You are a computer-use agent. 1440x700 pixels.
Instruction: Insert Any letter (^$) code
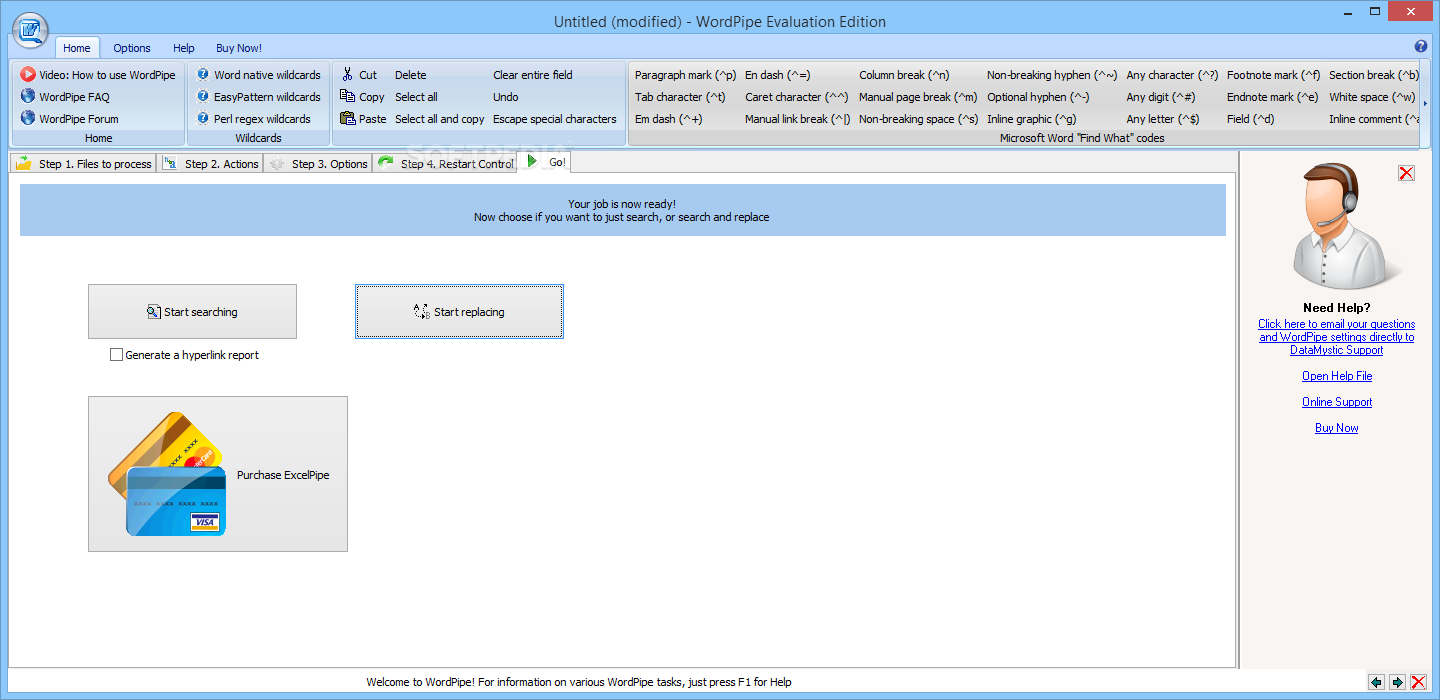[1162, 119]
